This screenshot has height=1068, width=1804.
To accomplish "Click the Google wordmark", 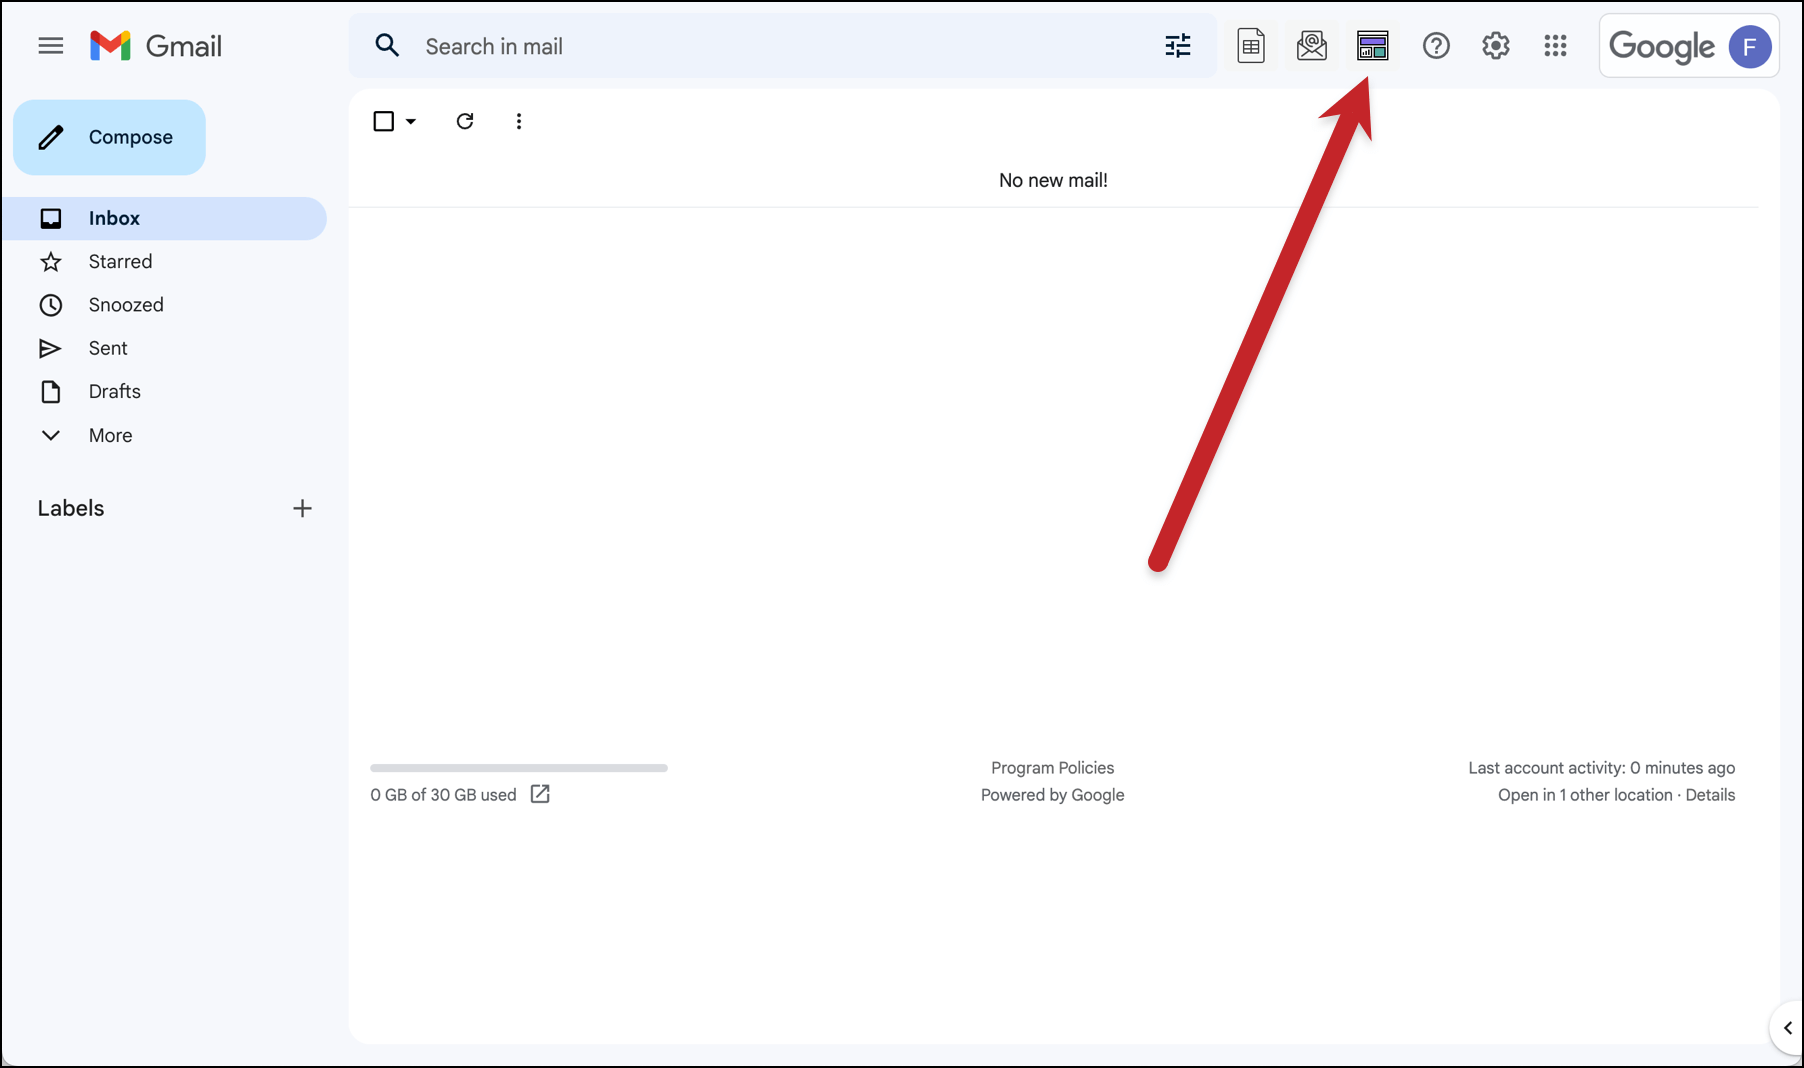I will pos(1662,46).
